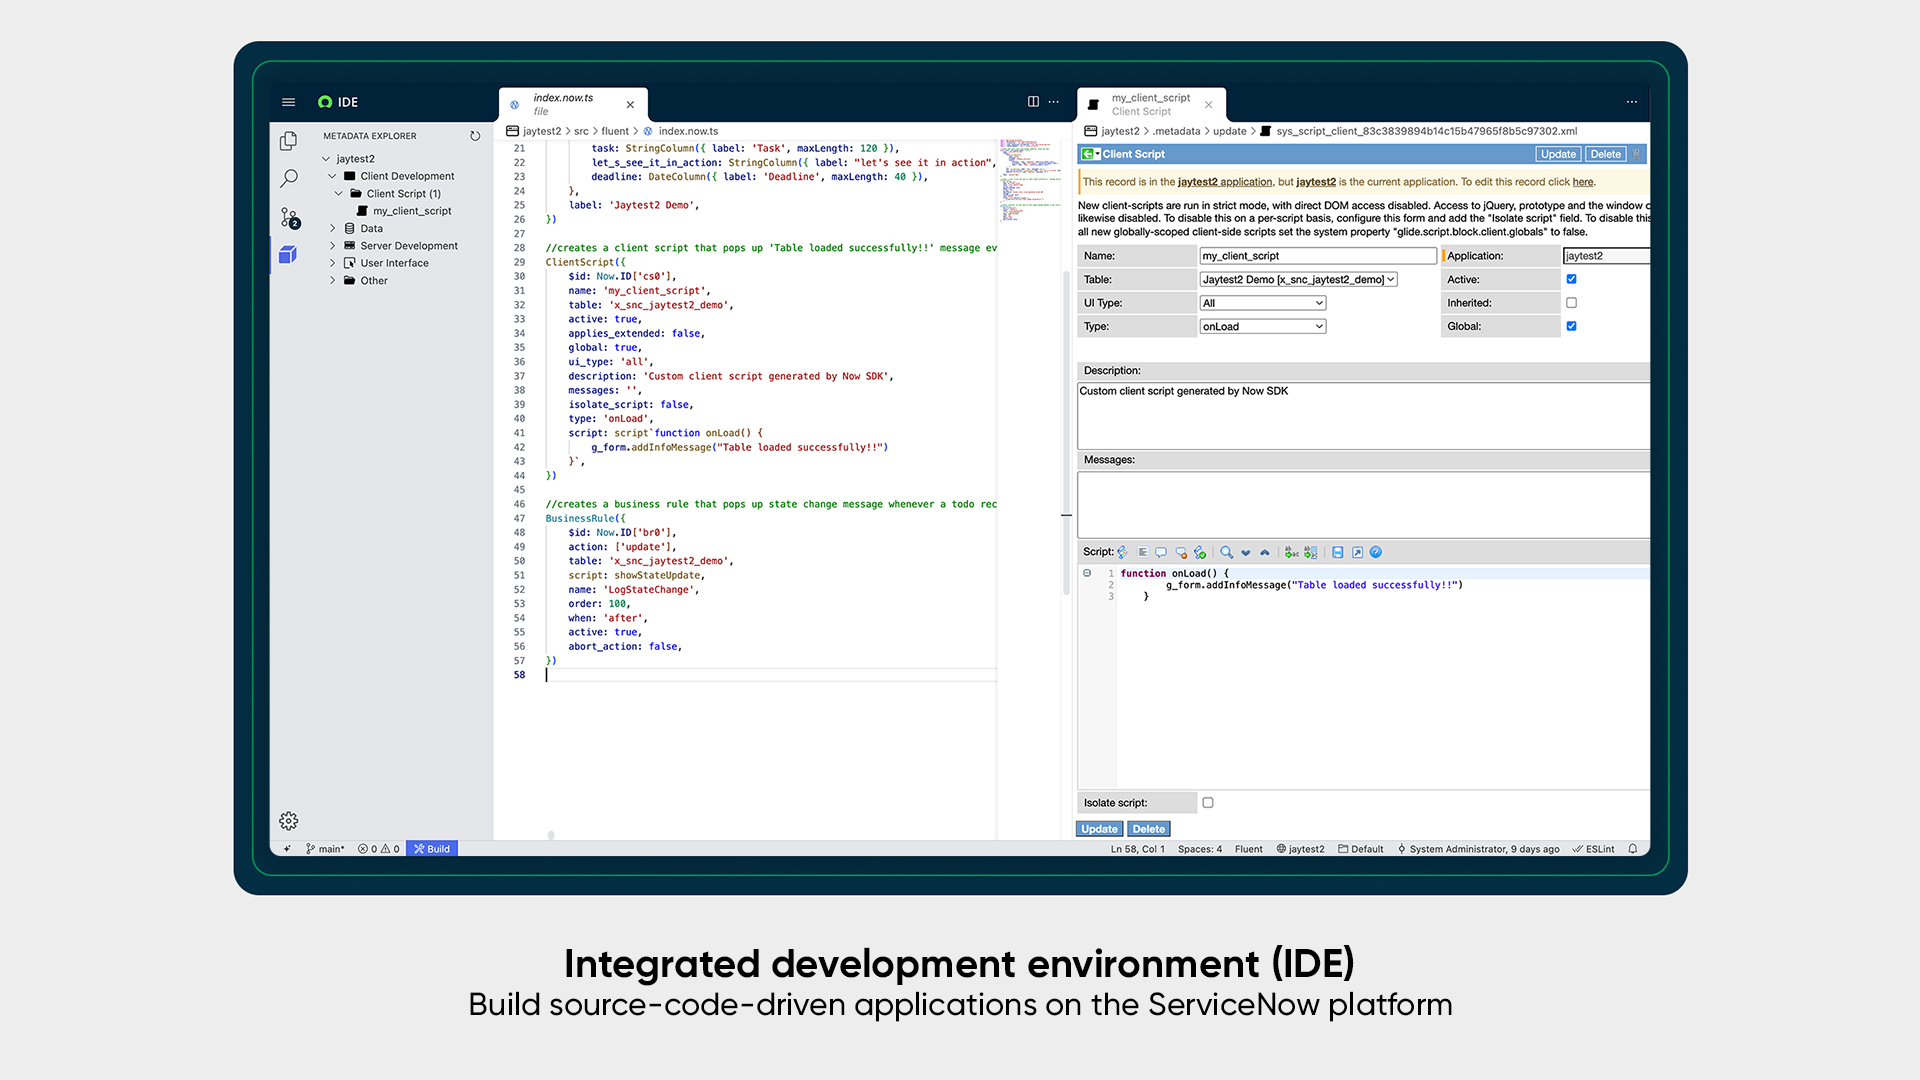The width and height of the screenshot is (1920, 1080).
Task: Check the Inherited checkbox
Action: pos(1571,303)
